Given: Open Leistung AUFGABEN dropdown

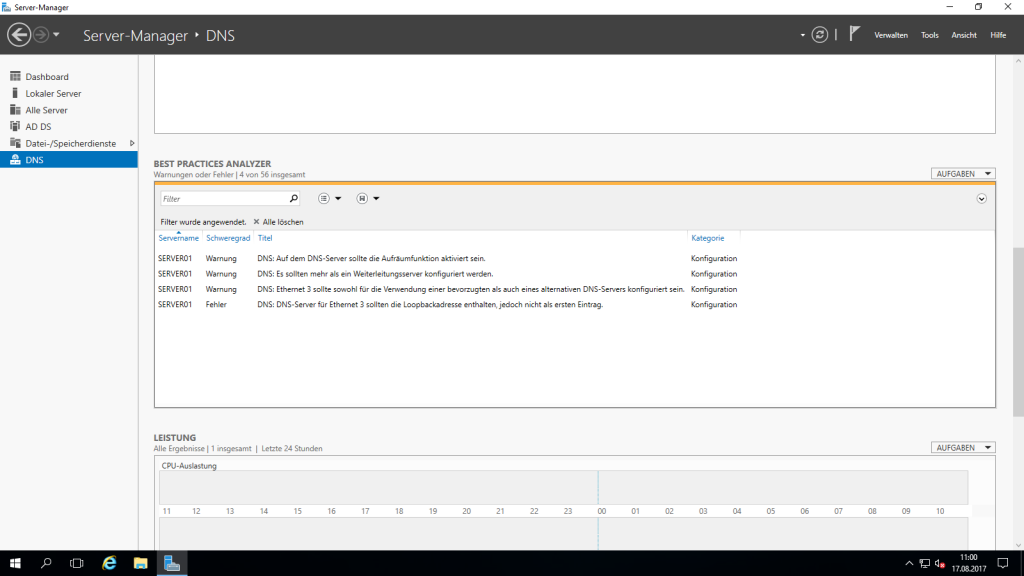Looking at the screenshot, I should pos(963,447).
